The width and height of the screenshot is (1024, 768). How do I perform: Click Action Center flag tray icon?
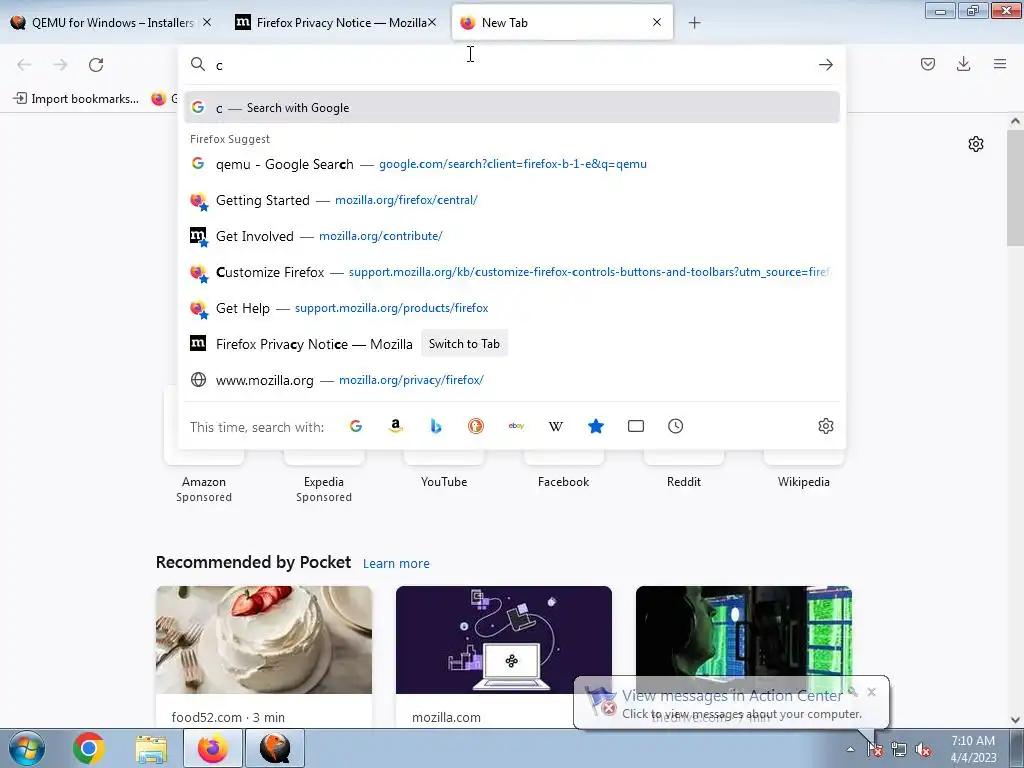(875, 750)
